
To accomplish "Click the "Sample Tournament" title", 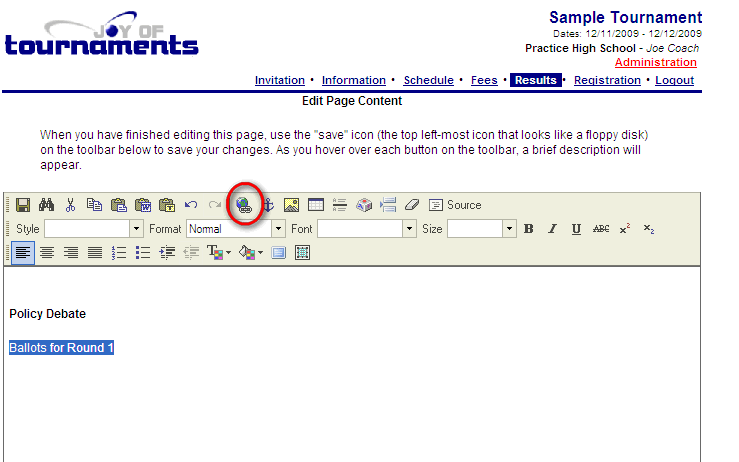I will point(625,17).
